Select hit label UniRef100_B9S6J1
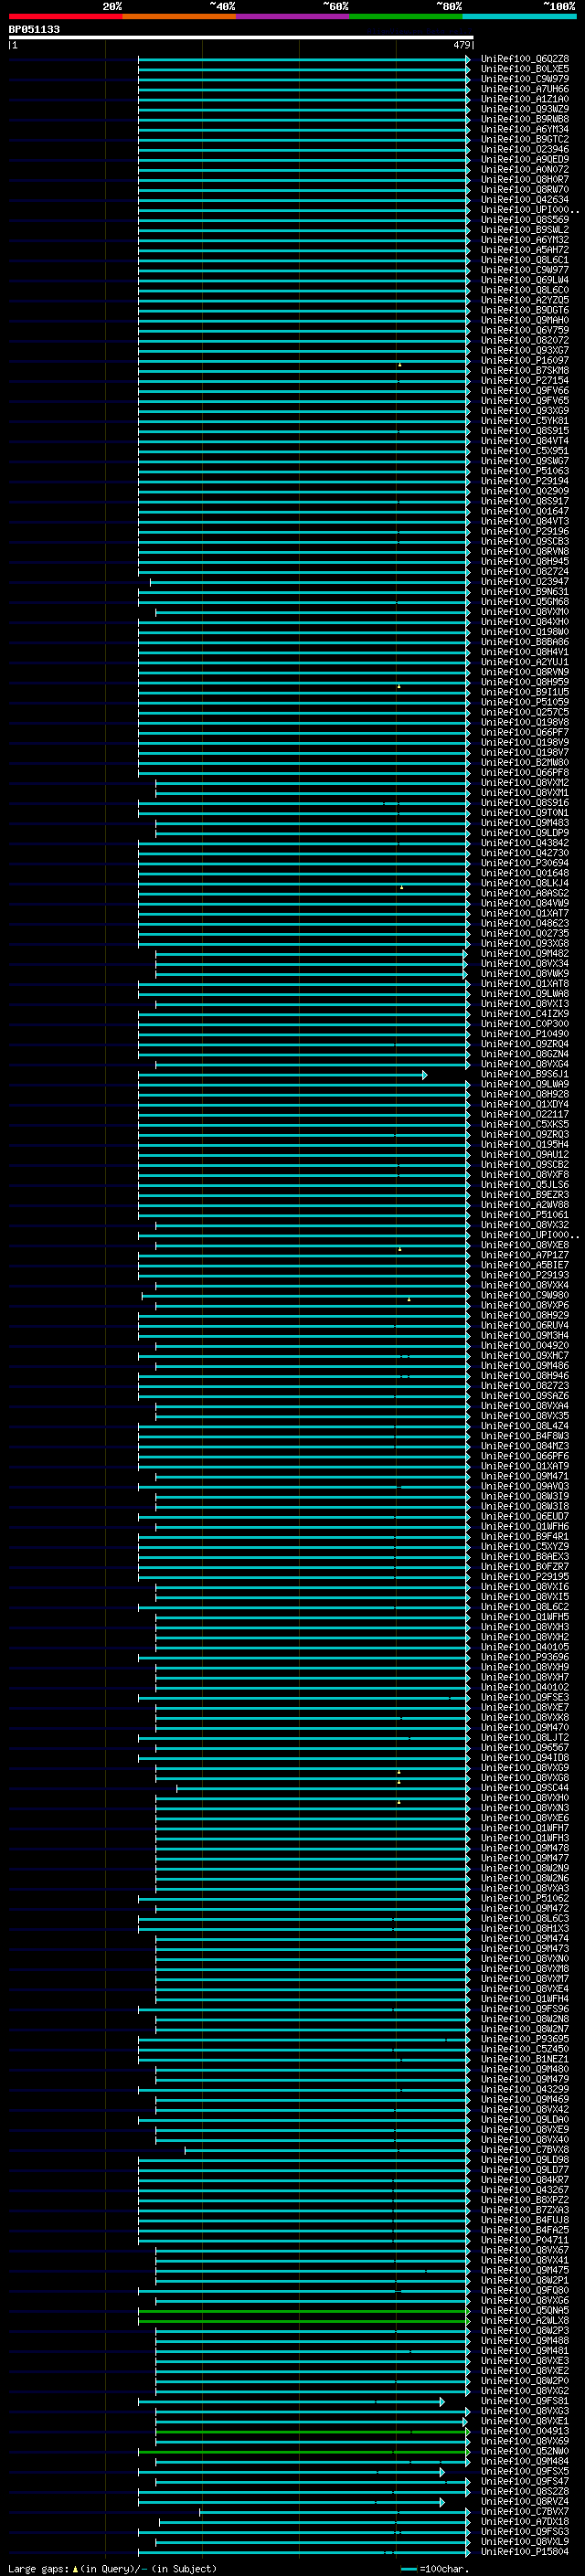Screen dimensions: 585x2576 point(525,1074)
